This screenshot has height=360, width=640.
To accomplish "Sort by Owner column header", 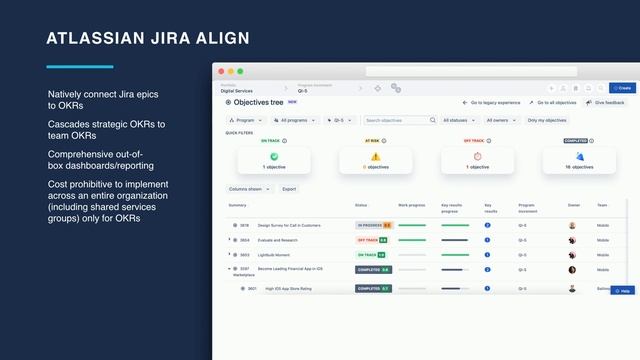I will click(573, 205).
